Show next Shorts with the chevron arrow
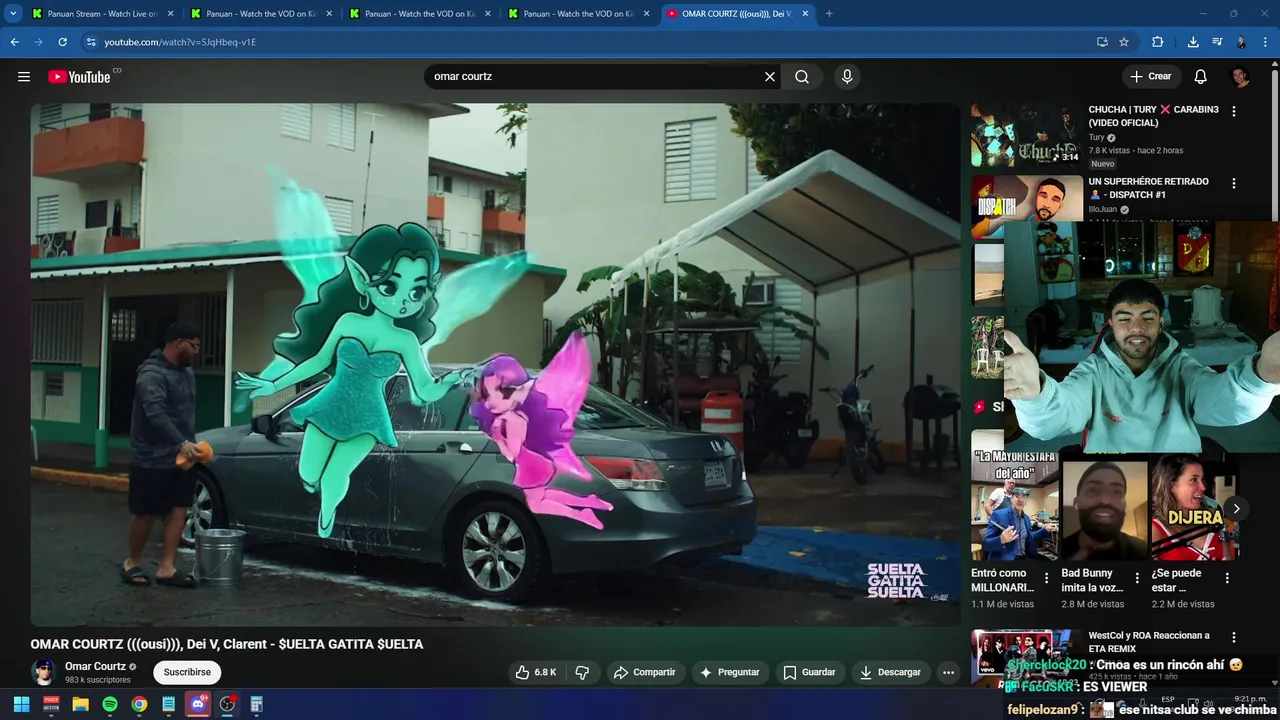The height and width of the screenshot is (720, 1280). (1236, 509)
